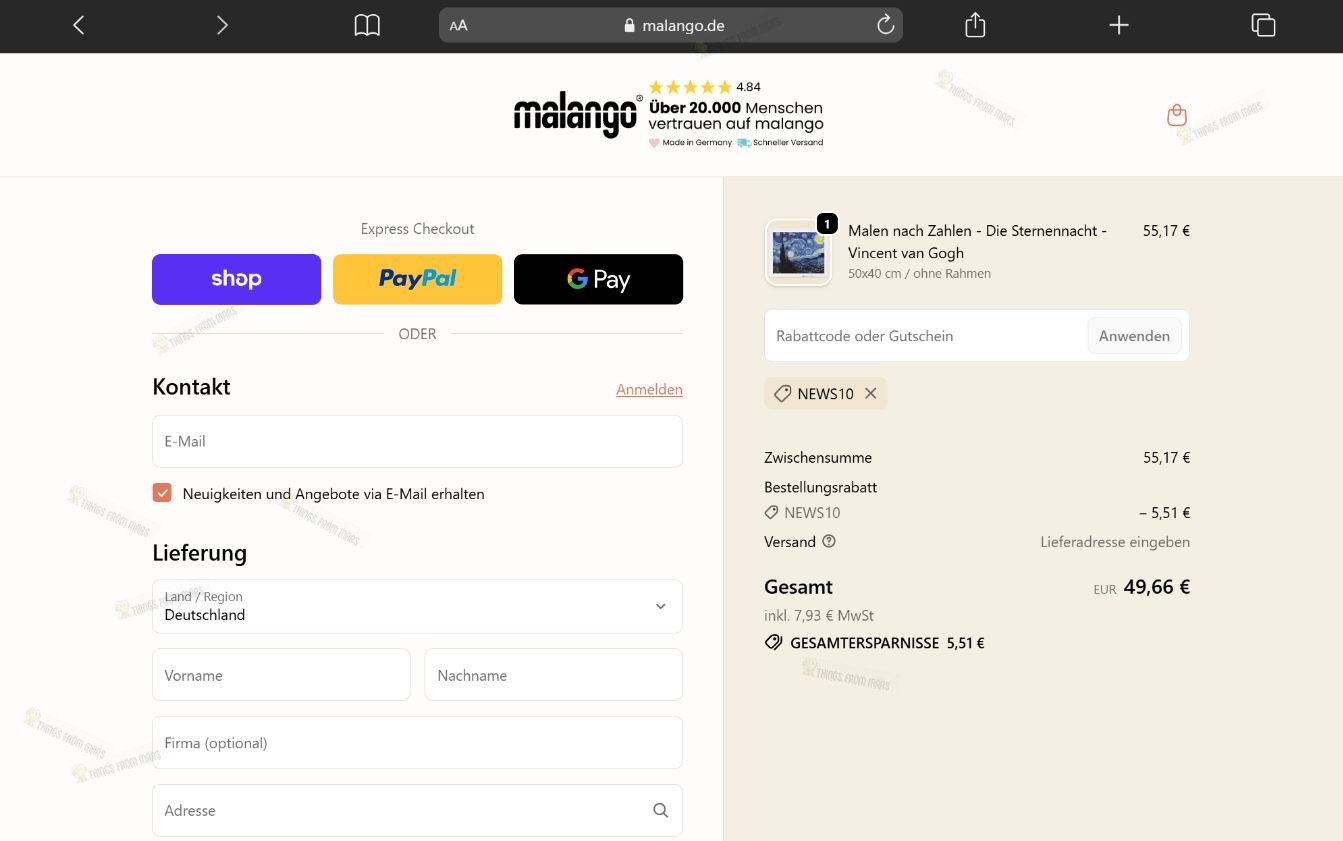
Task: Focus the E-Mail input field
Action: pyautogui.click(x=417, y=441)
